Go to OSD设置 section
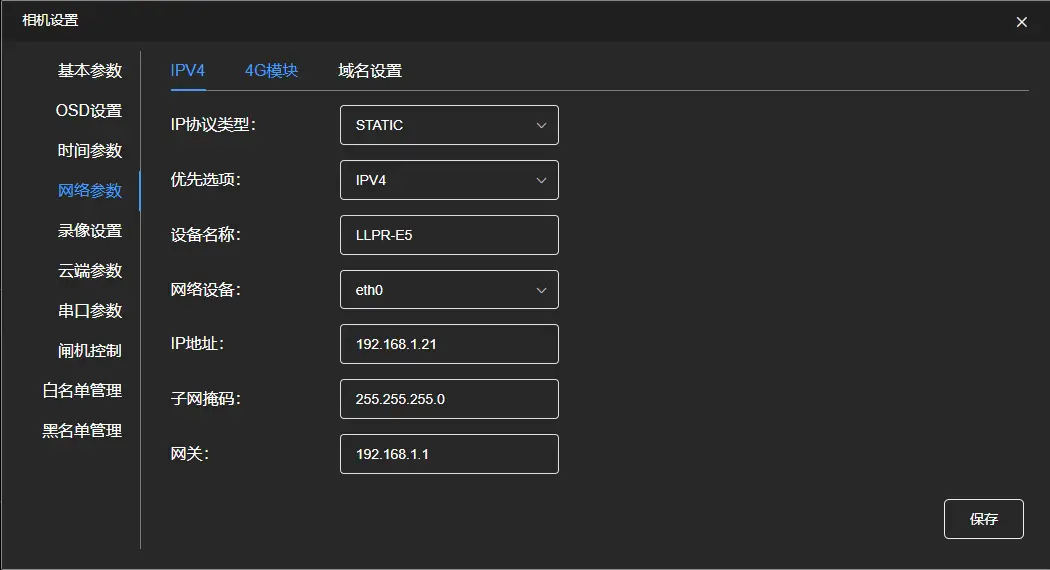This screenshot has height=570, width=1050. point(89,111)
